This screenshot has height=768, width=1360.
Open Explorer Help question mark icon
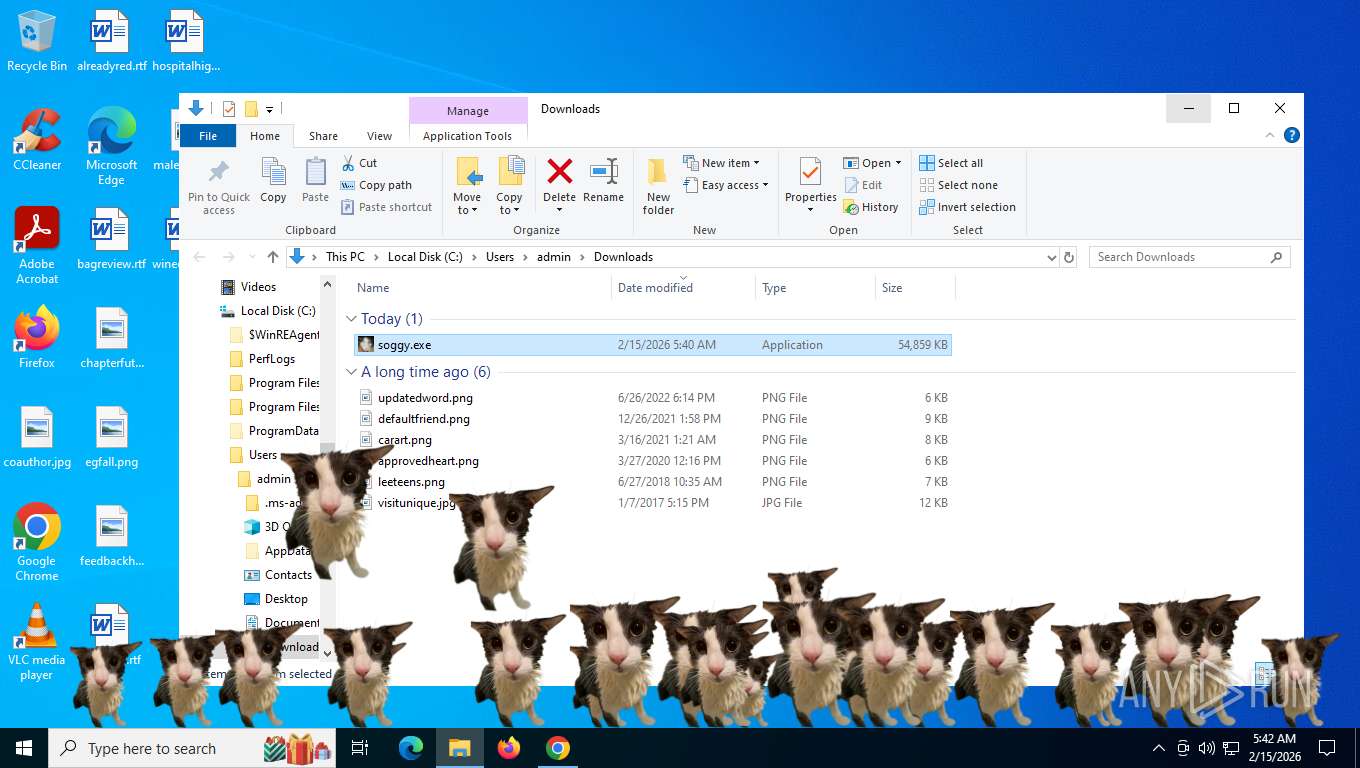(1292, 135)
